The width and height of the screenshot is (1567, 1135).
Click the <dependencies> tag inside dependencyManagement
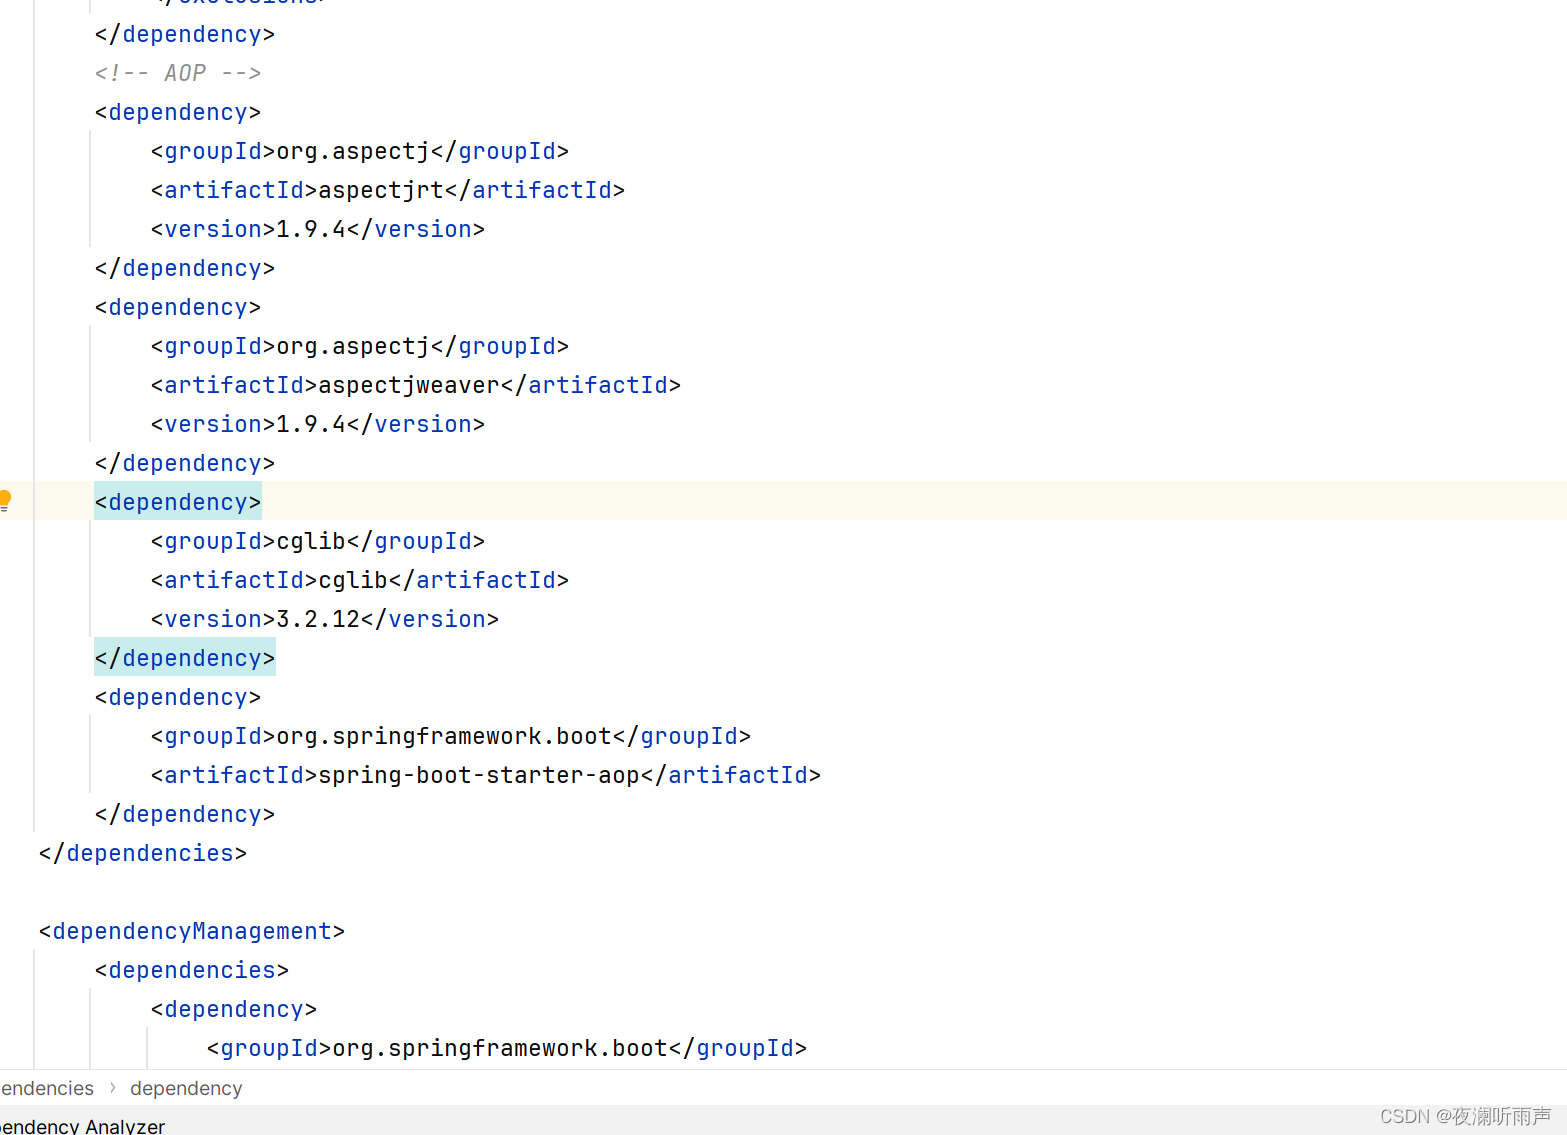[192, 970]
